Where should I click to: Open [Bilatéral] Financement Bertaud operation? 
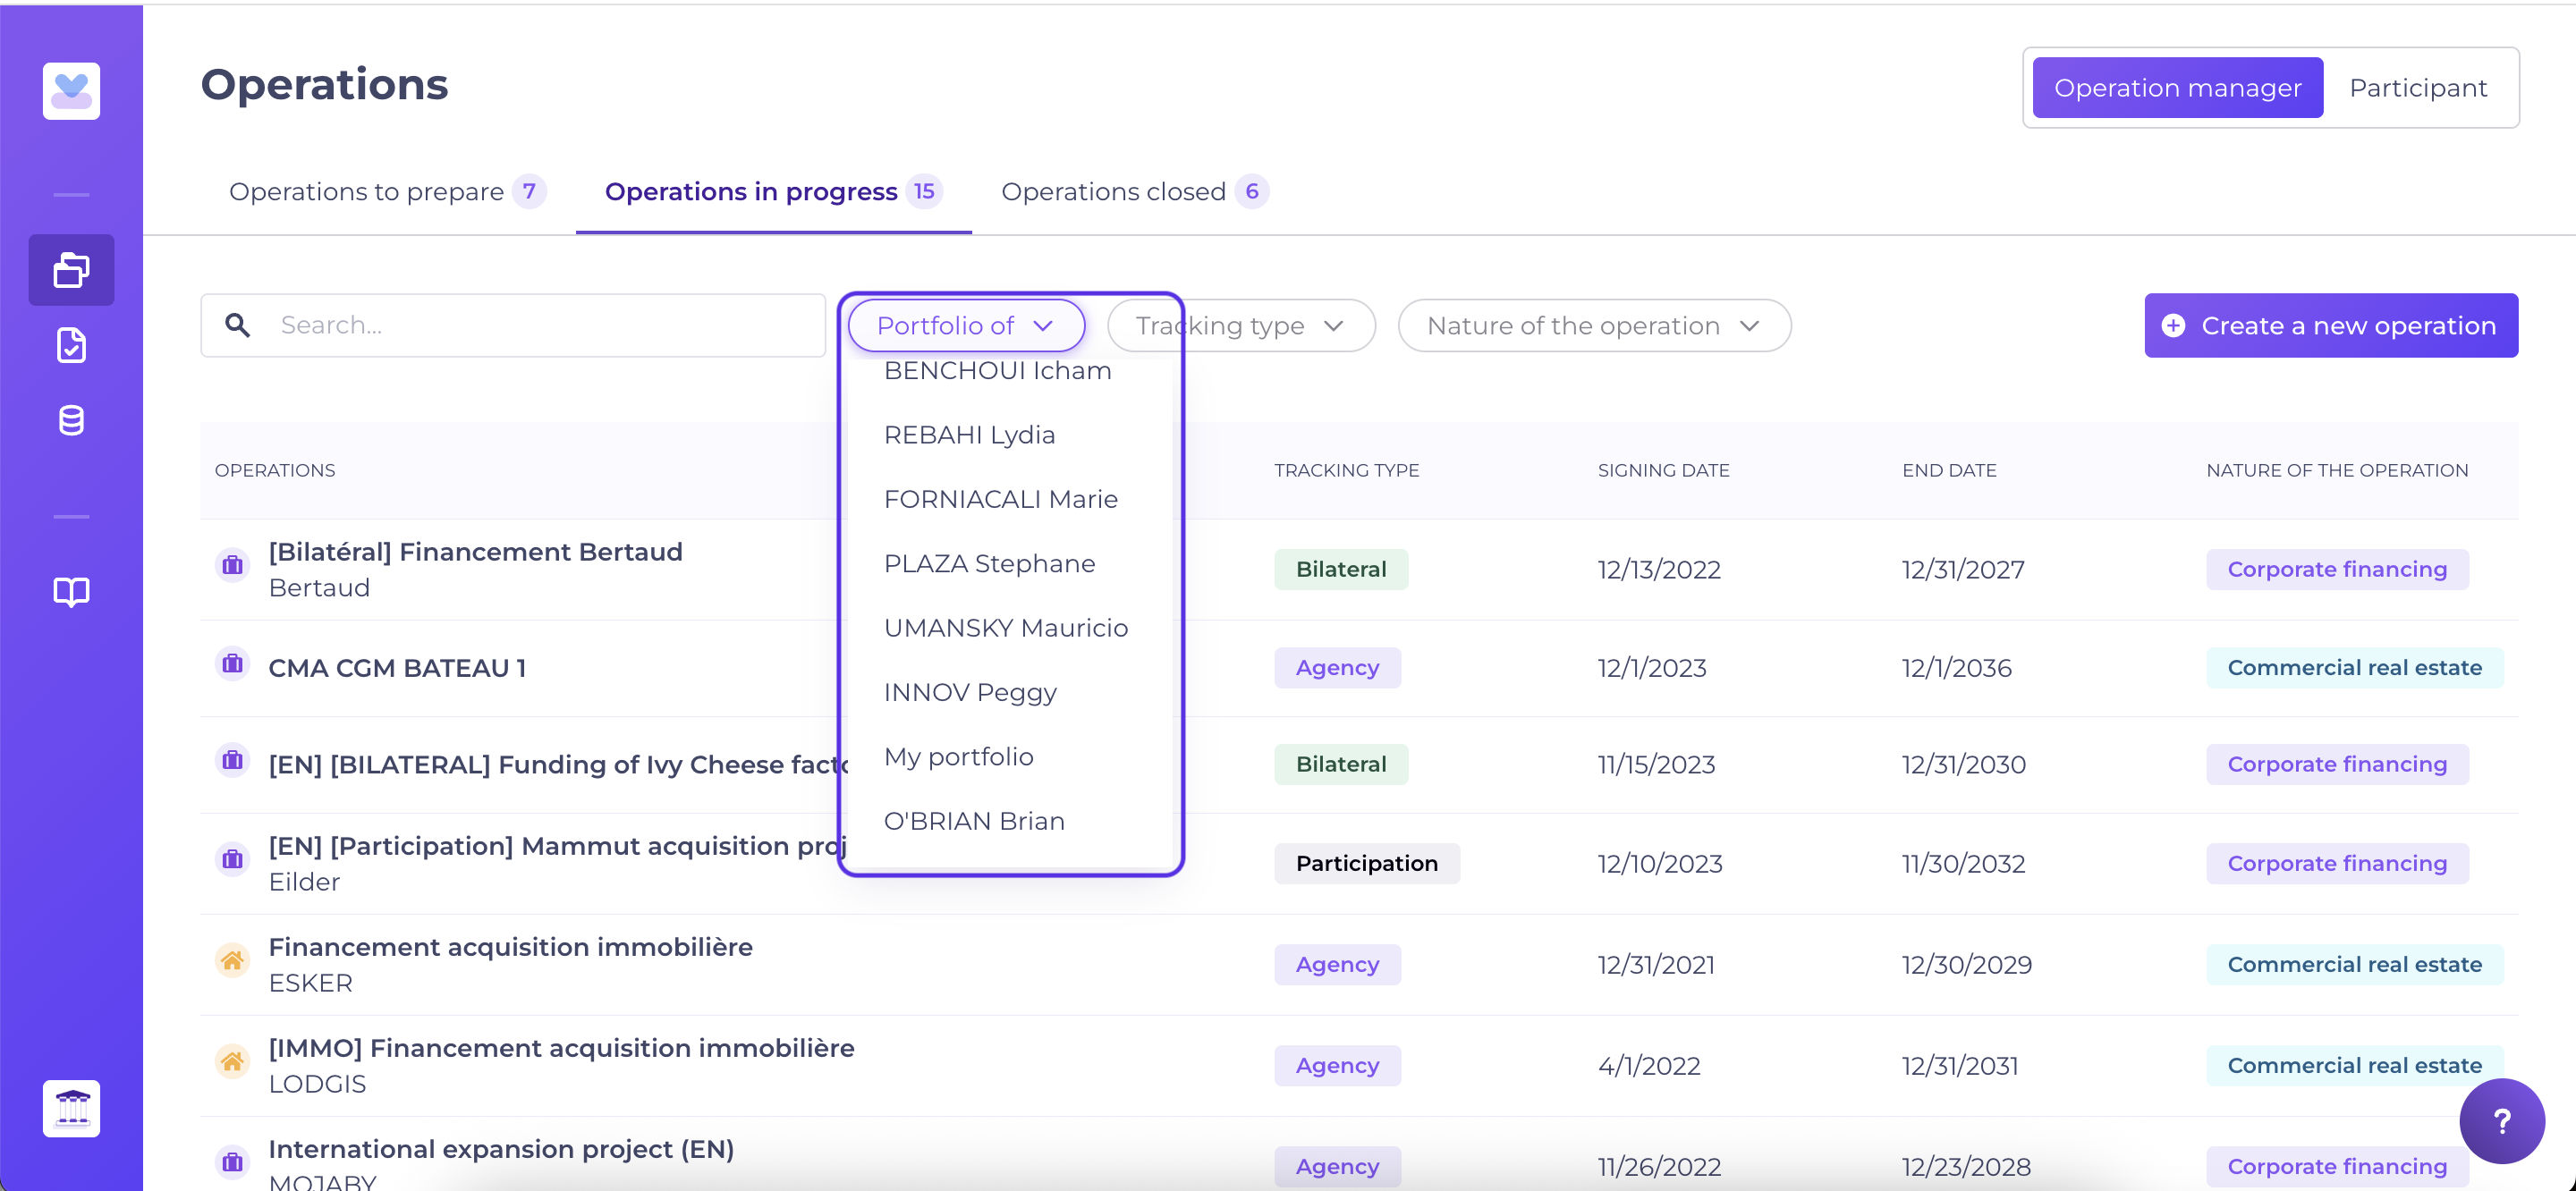pos(475,552)
